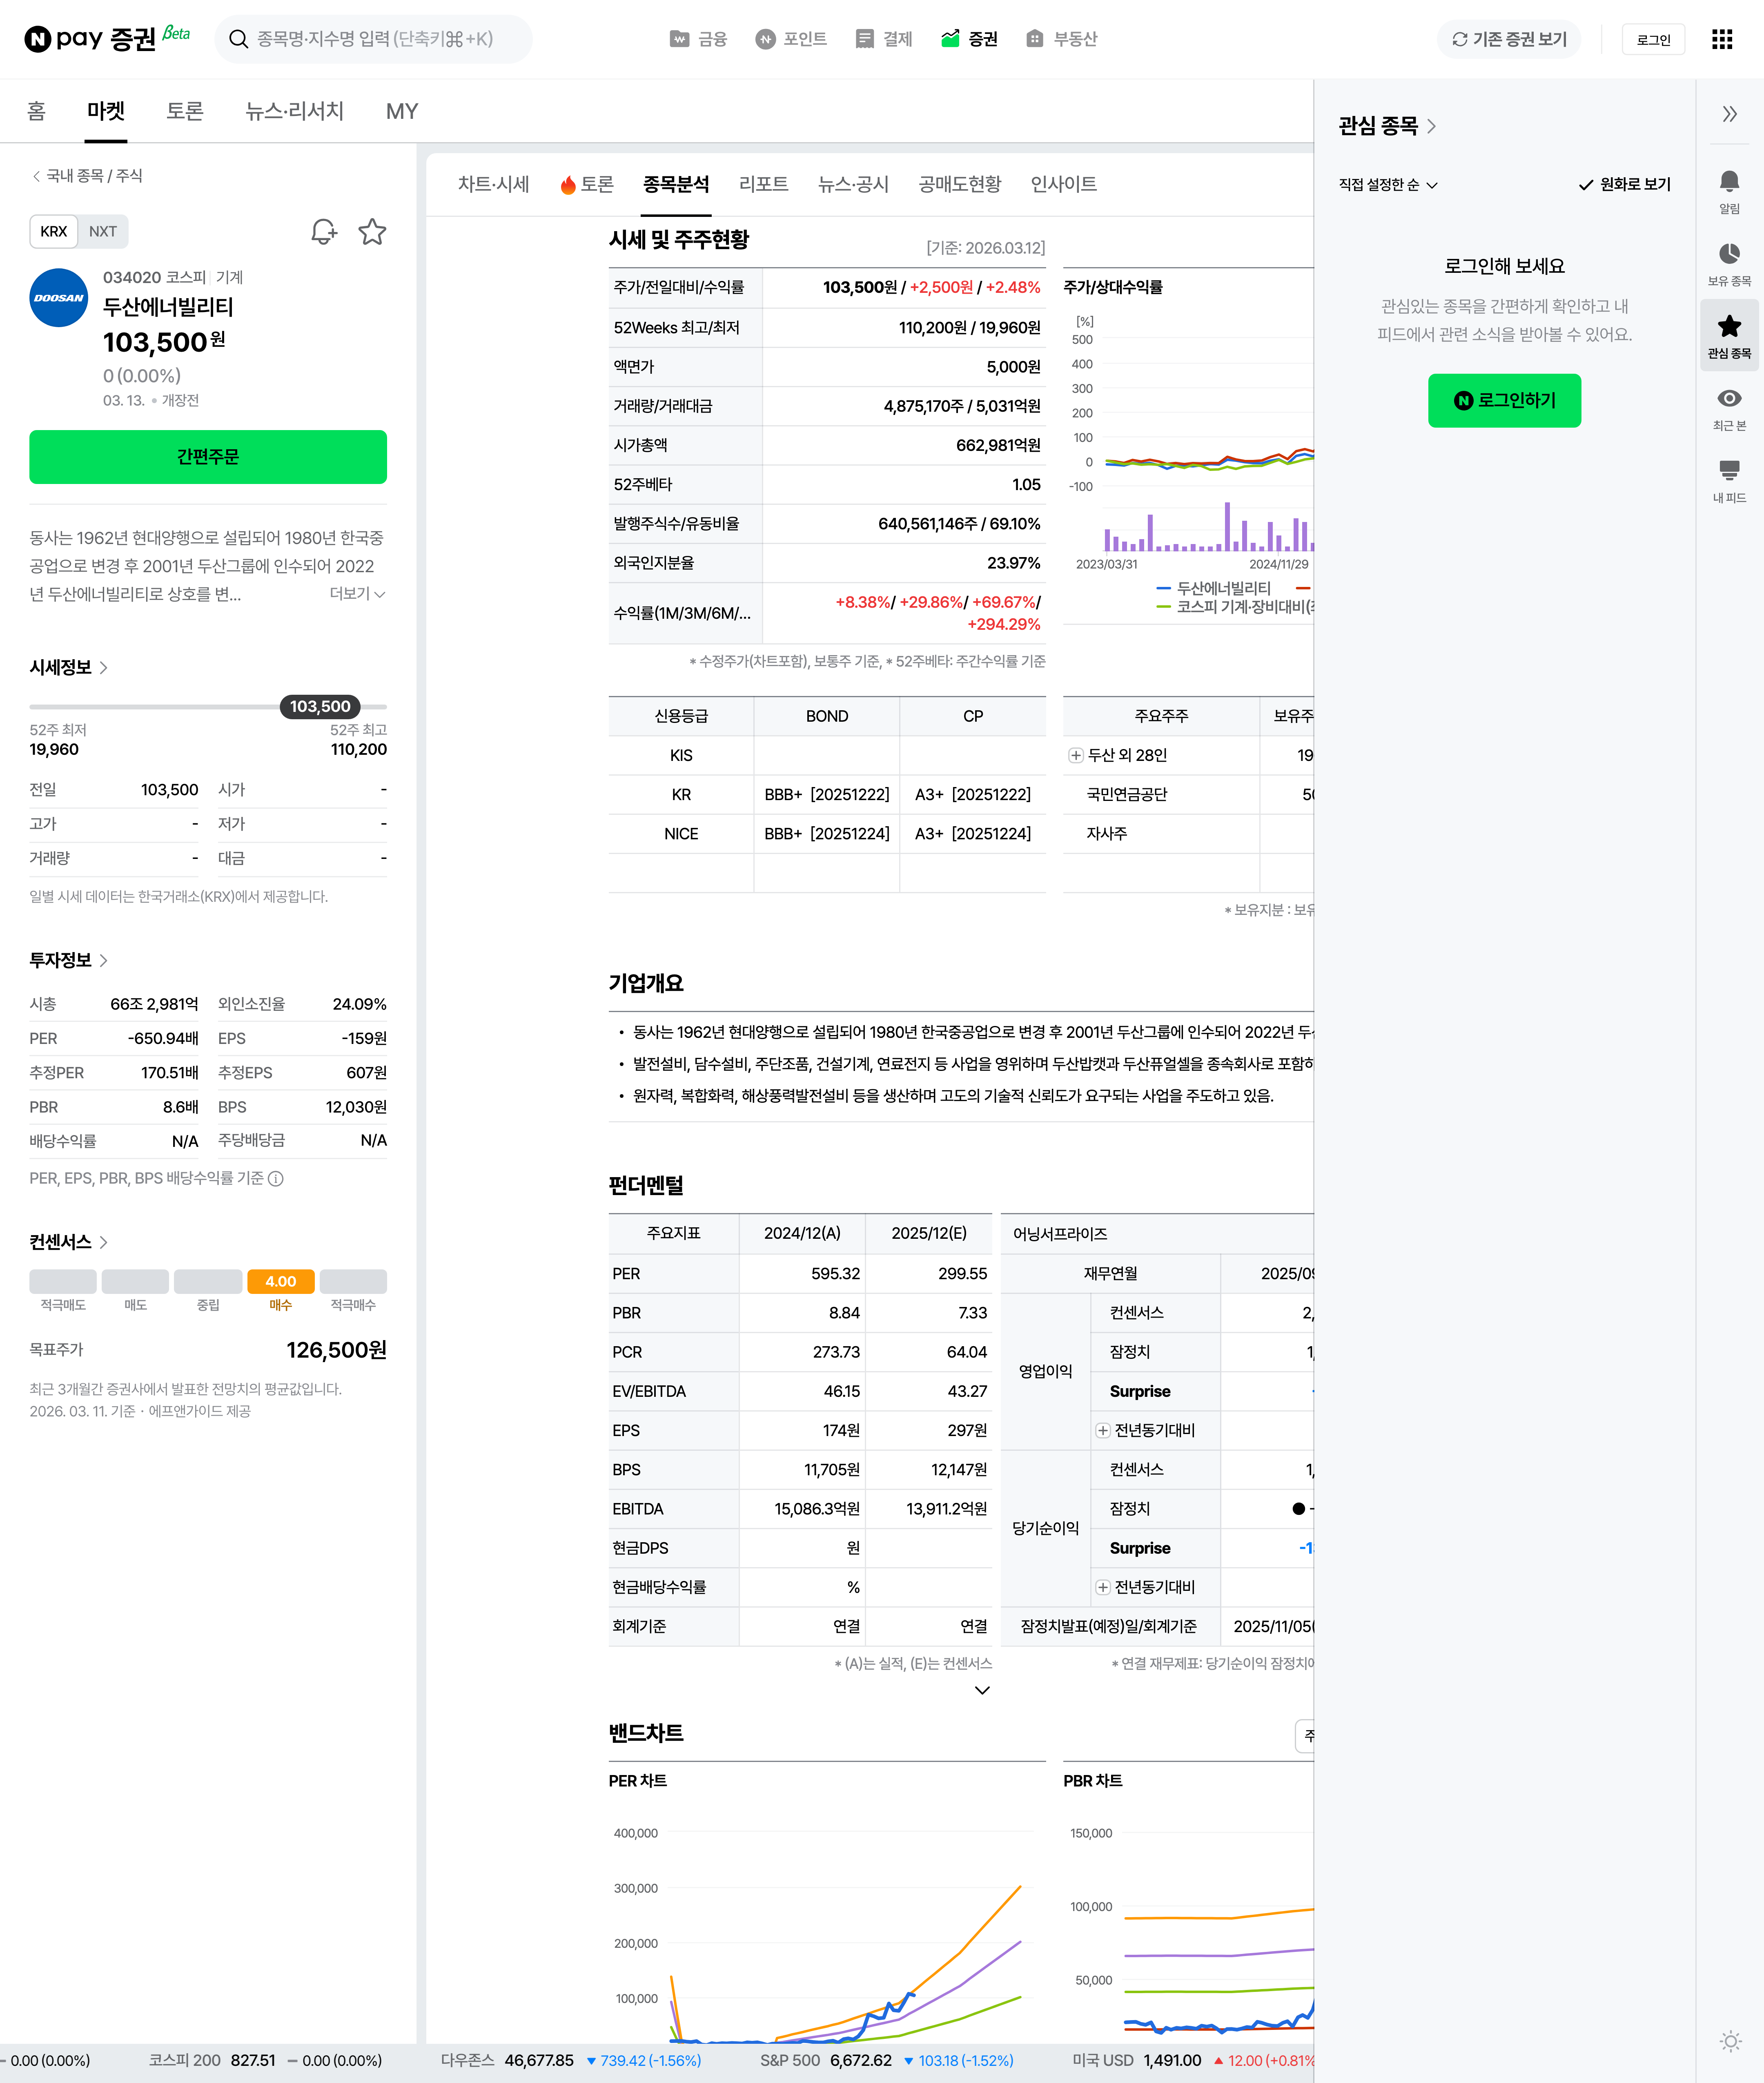
Task: Expand company description with 더보기
Action: [357, 594]
